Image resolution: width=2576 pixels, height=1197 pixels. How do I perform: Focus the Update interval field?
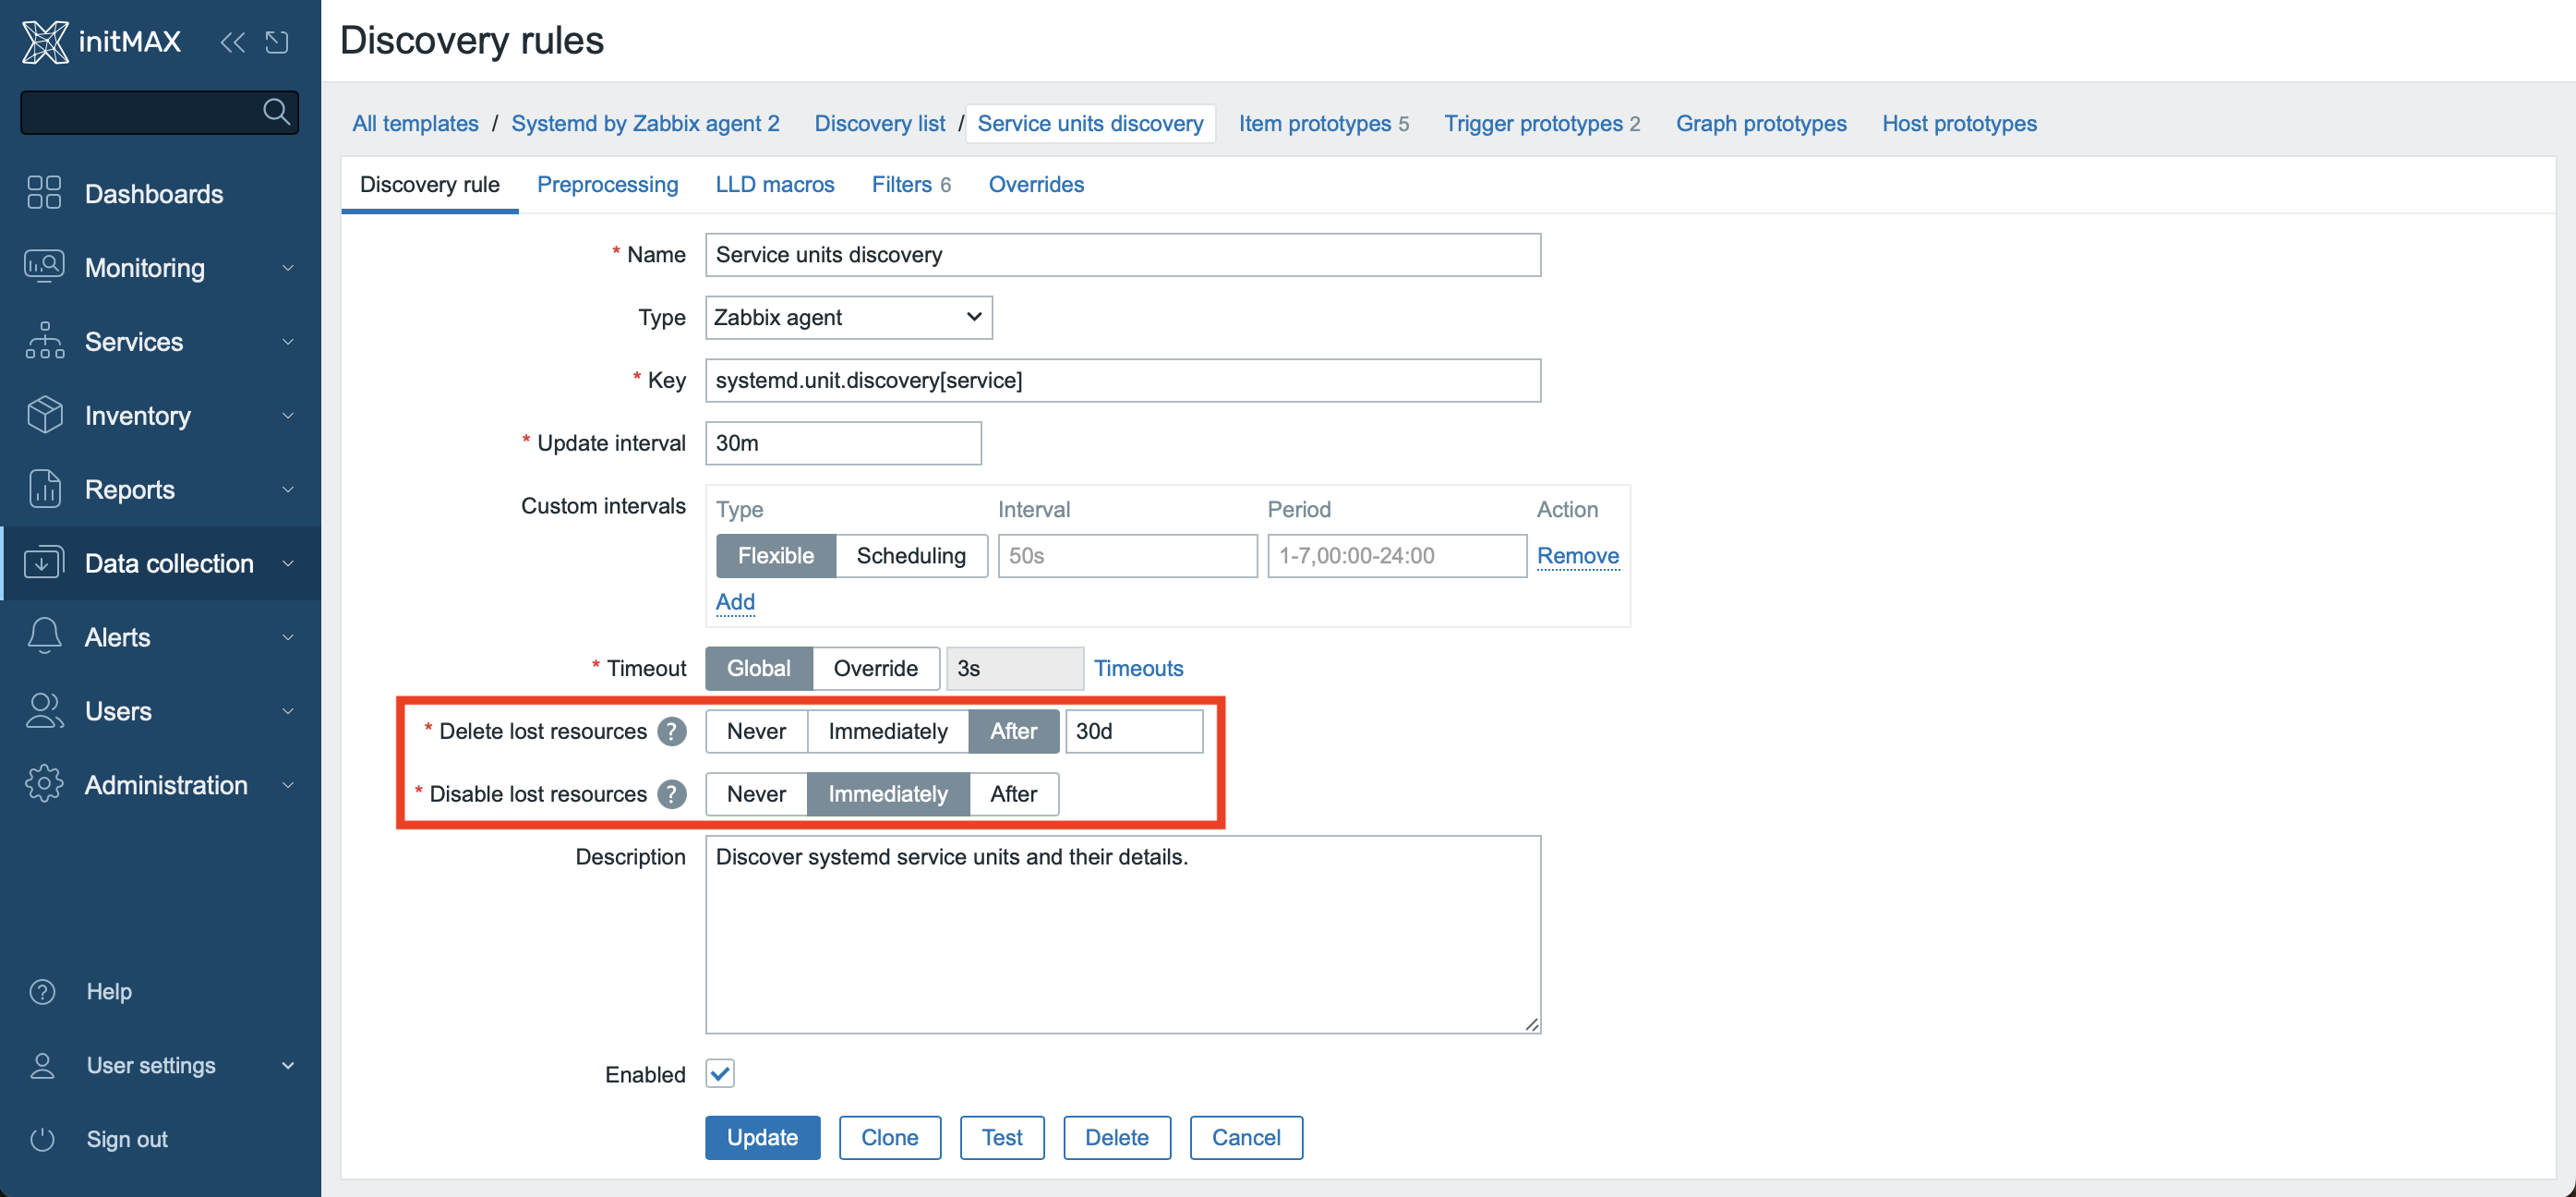(x=843, y=443)
